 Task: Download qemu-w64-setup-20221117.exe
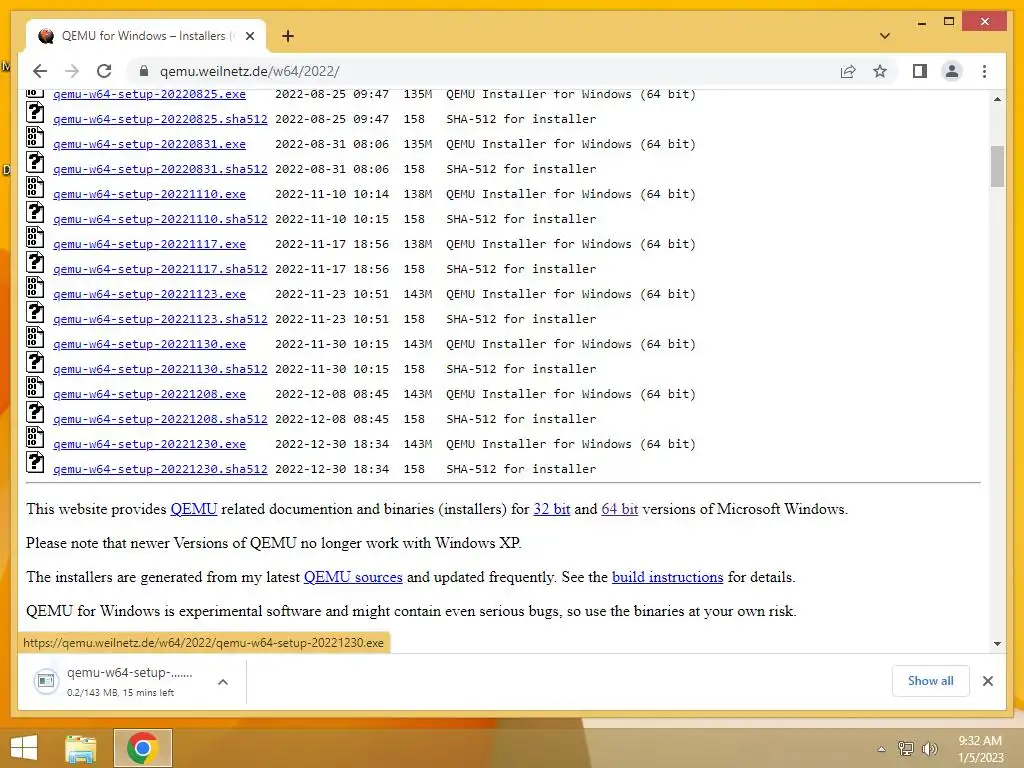150,244
